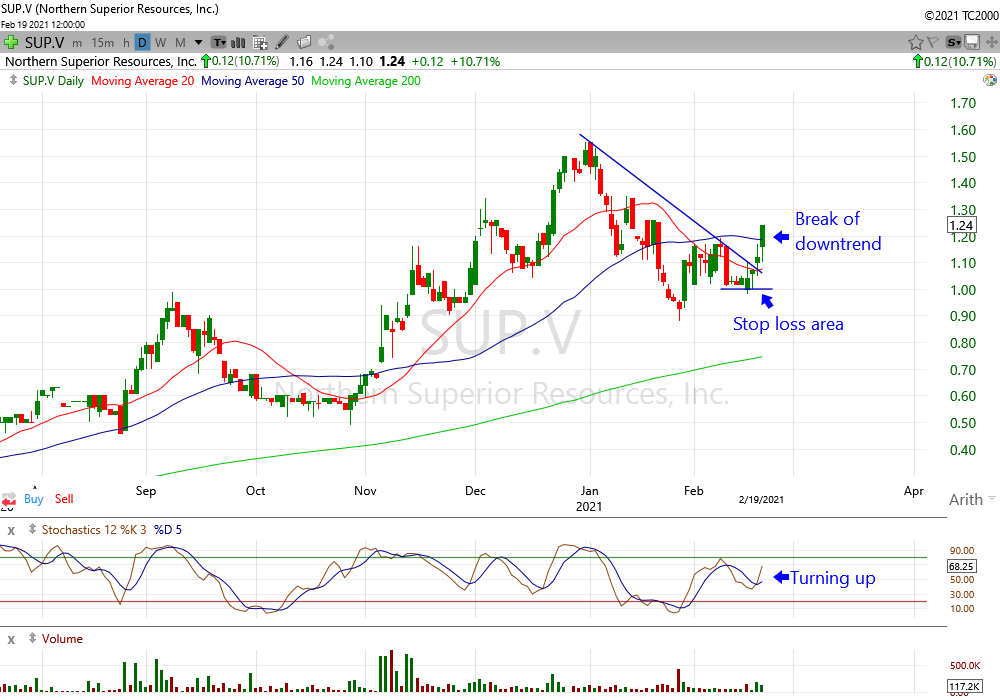Click the 'Turning up' annotation text
This screenshot has width=1000, height=700.
tap(833, 578)
